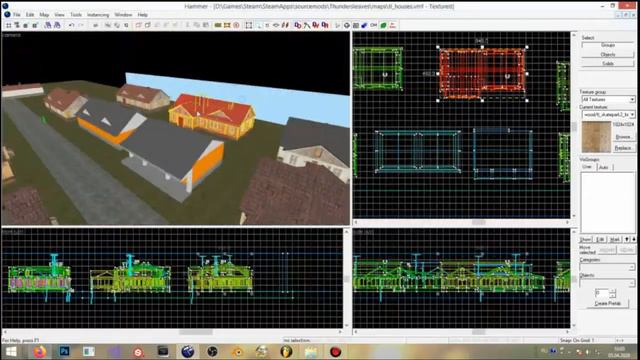640x360 pixels.
Task: Toggle the 3D grid toolbar icon
Action: tap(17, 25)
